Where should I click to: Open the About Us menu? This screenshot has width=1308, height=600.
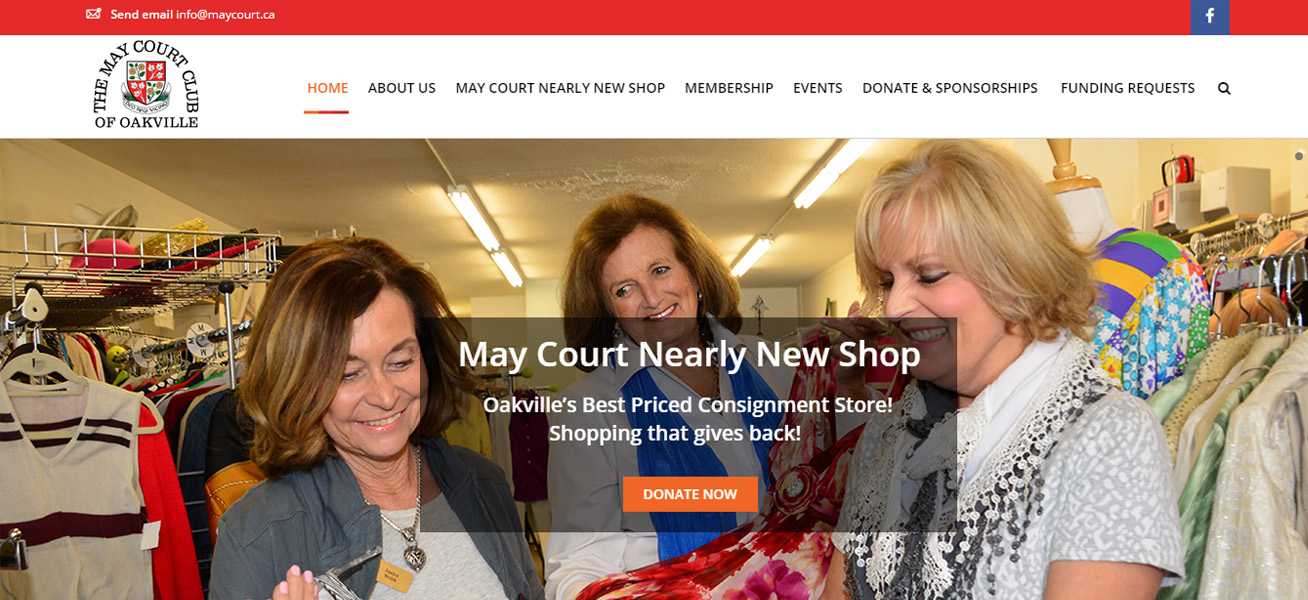click(x=402, y=88)
